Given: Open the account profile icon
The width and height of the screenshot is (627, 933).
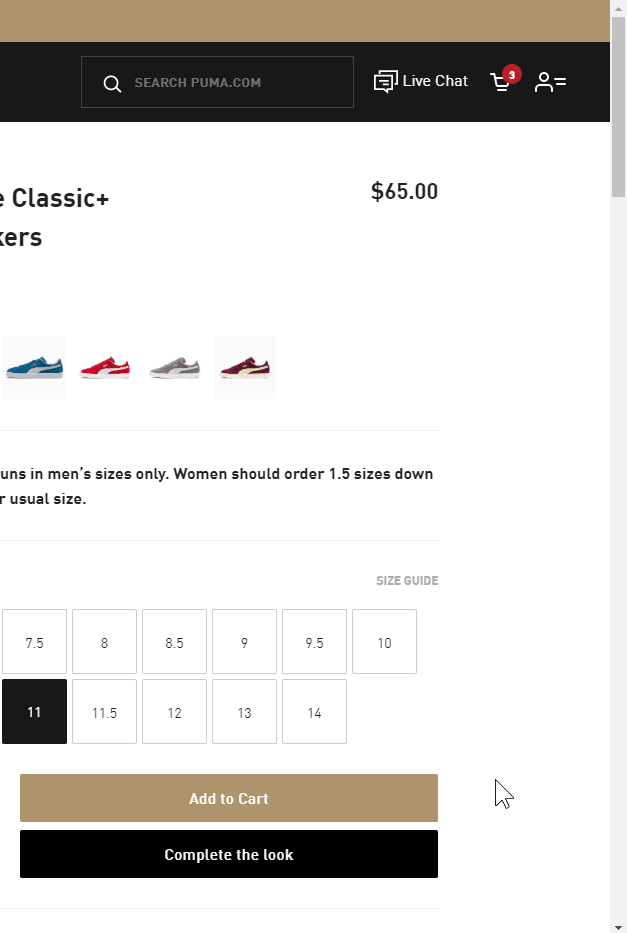Looking at the screenshot, I should coord(549,82).
